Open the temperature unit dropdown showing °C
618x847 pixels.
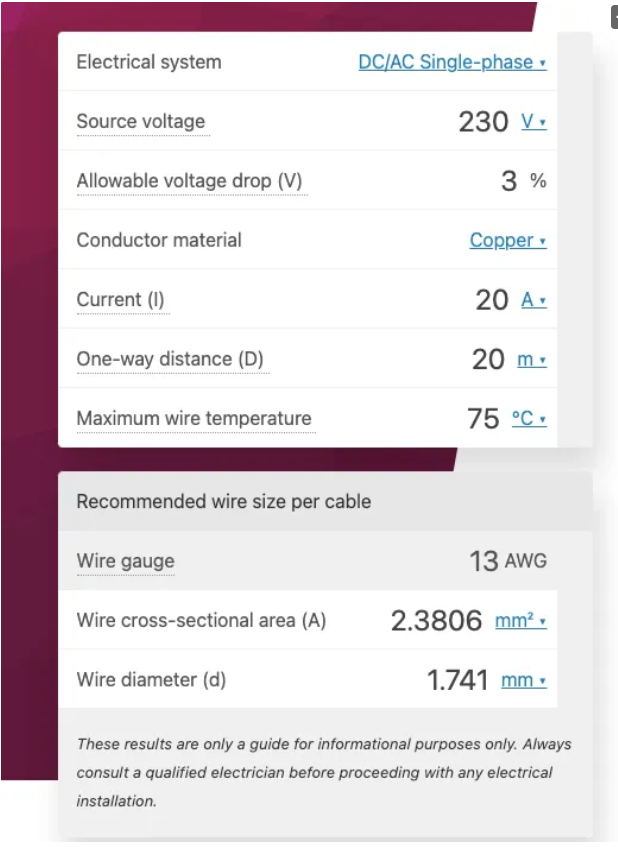529,420
